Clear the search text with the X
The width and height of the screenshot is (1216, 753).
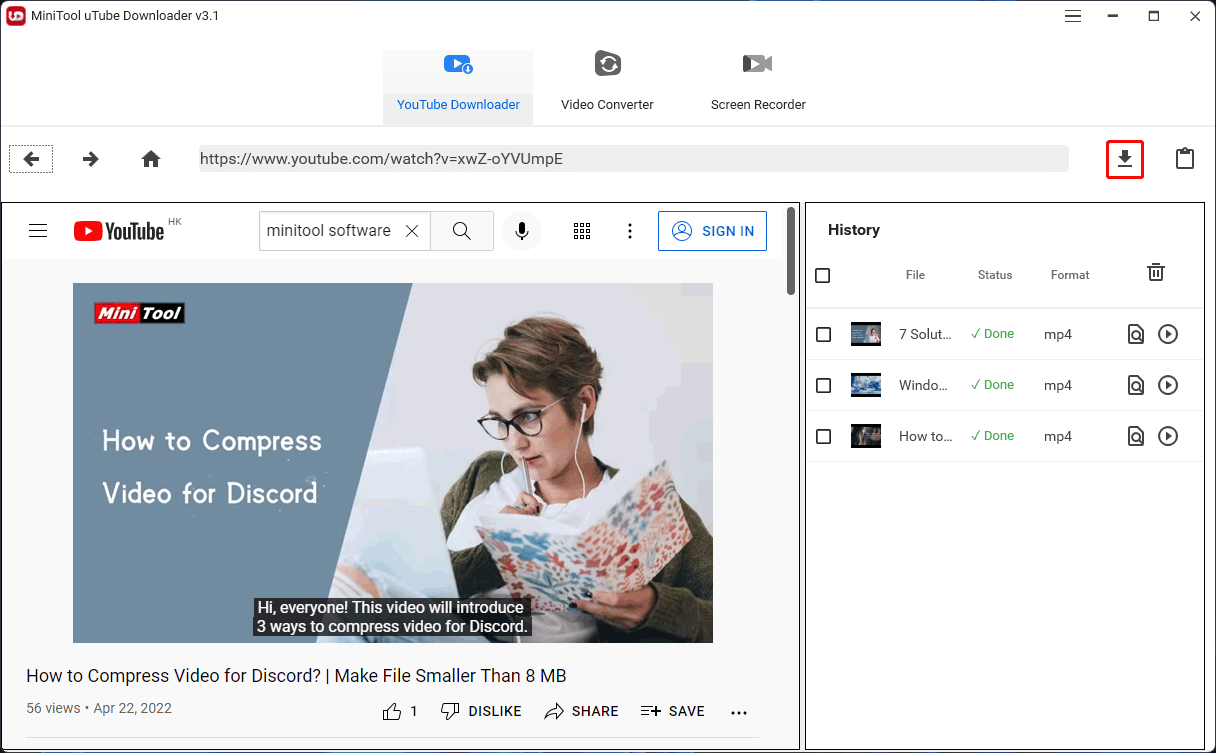pyautogui.click(x=412, y=231)
